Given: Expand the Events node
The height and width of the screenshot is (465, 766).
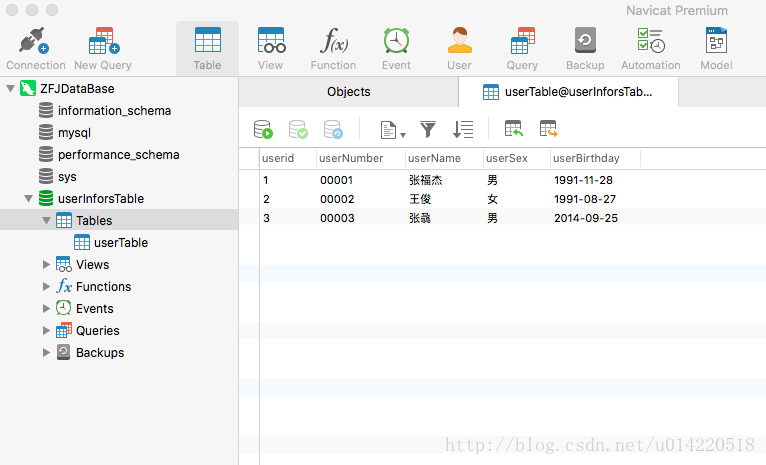Looking at the screenshot, I should pos(46,309).
